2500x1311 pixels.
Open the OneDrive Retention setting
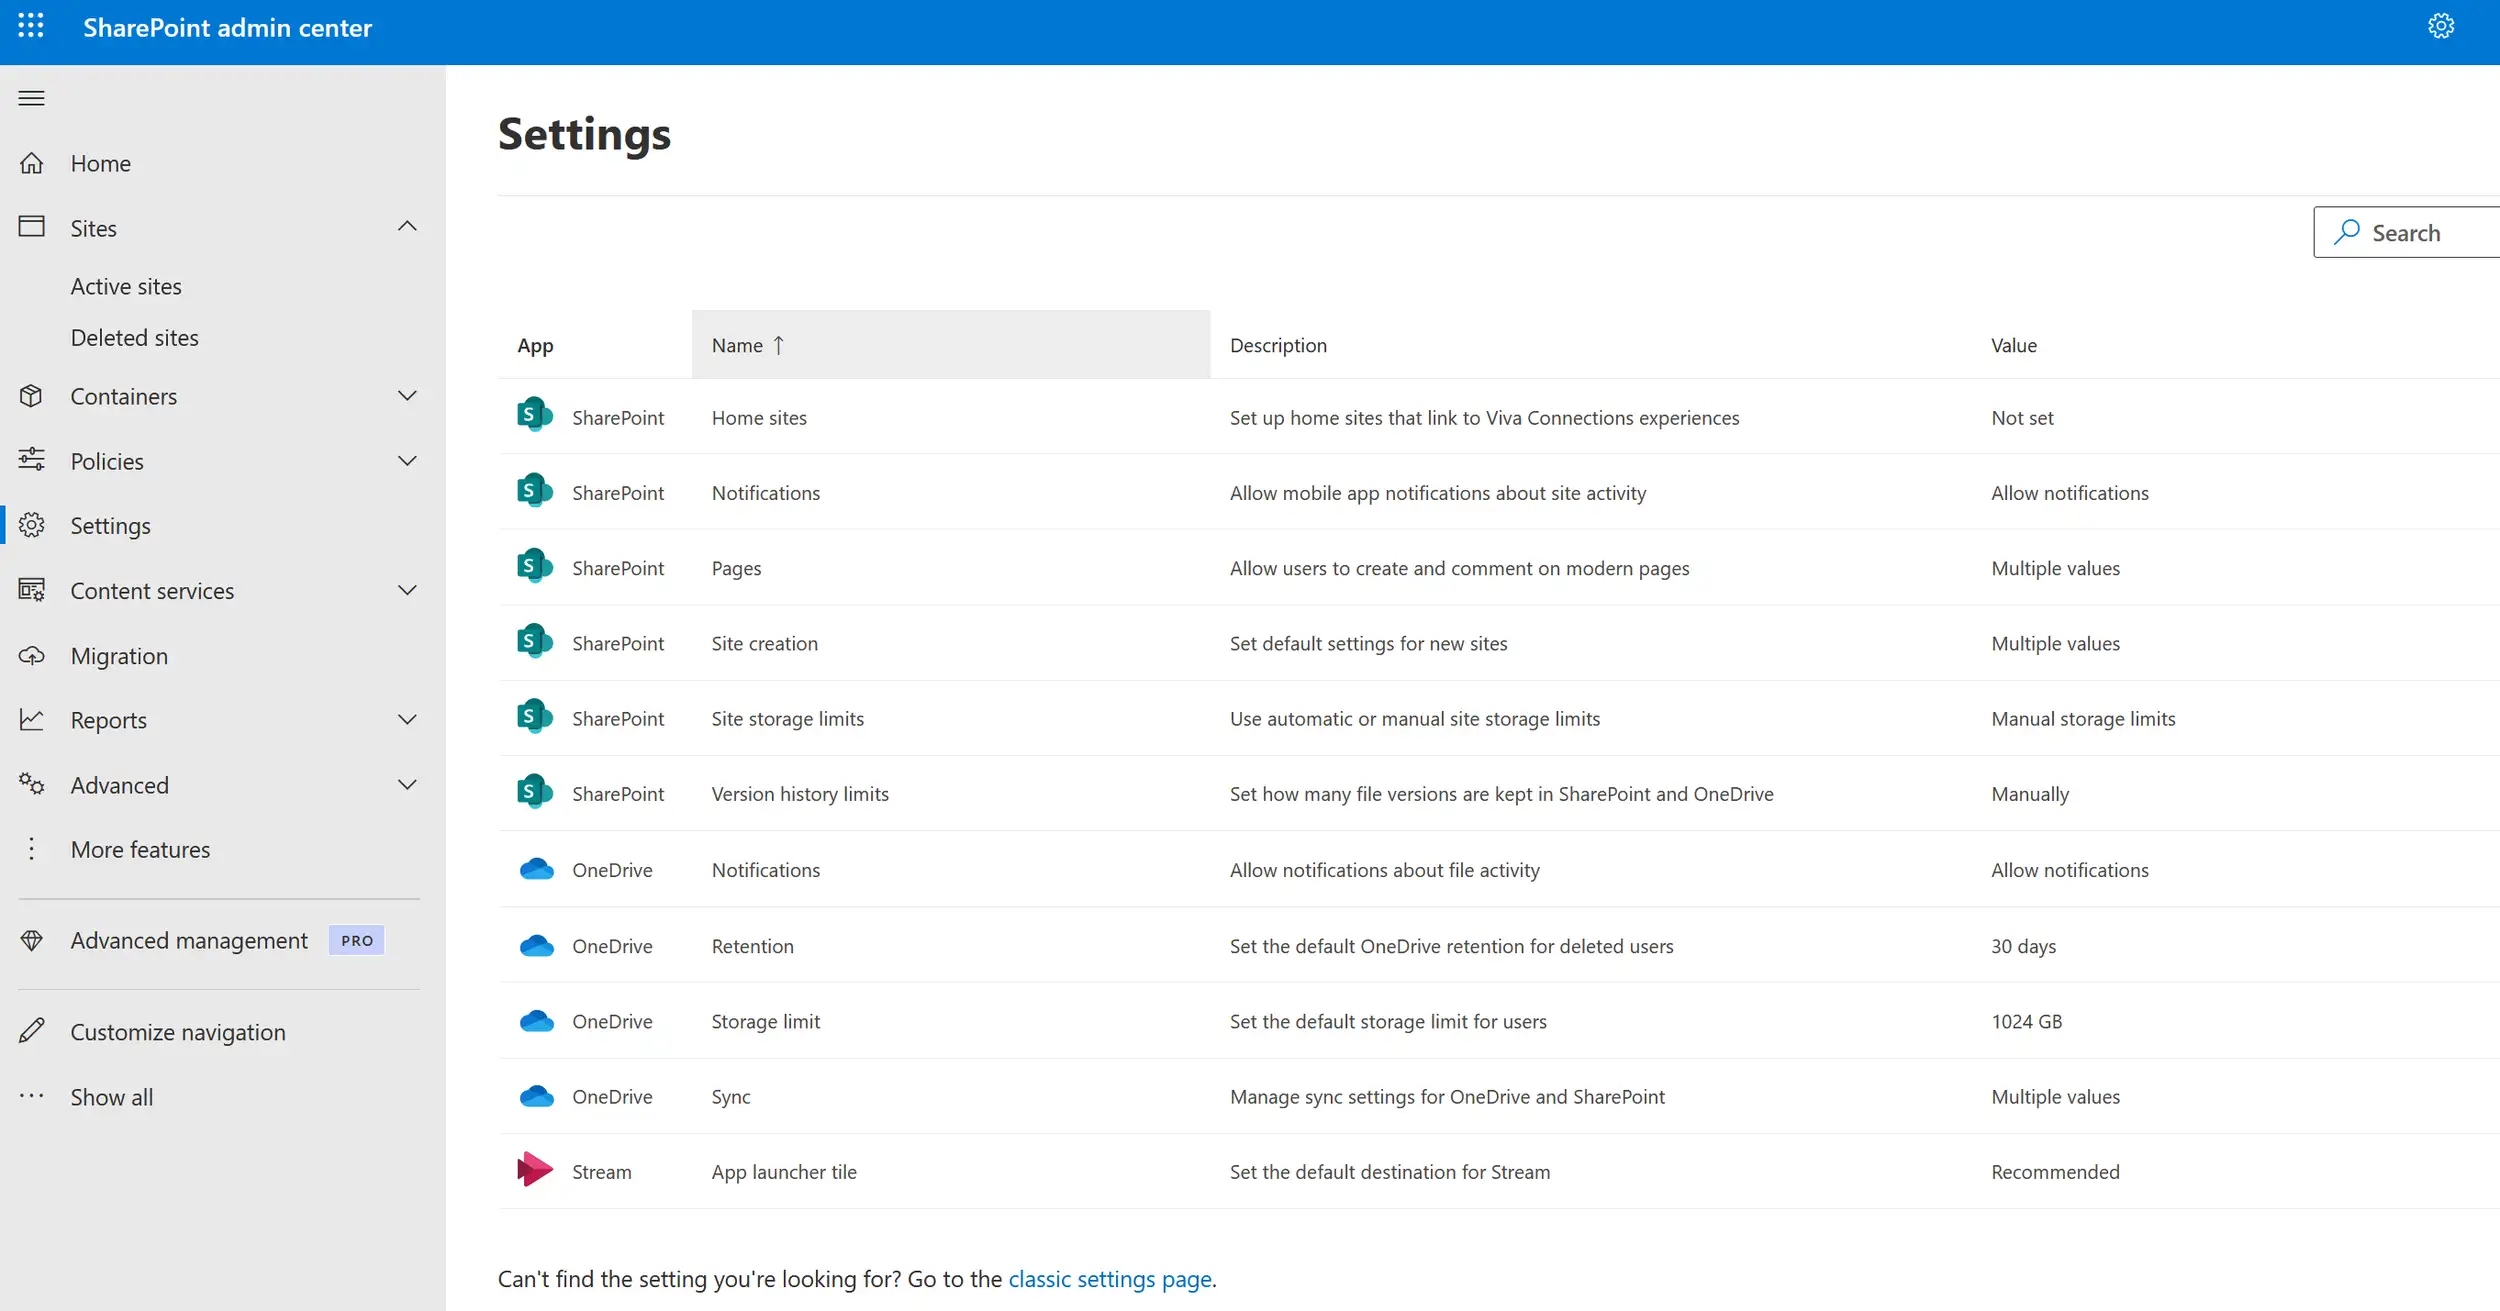752,946
